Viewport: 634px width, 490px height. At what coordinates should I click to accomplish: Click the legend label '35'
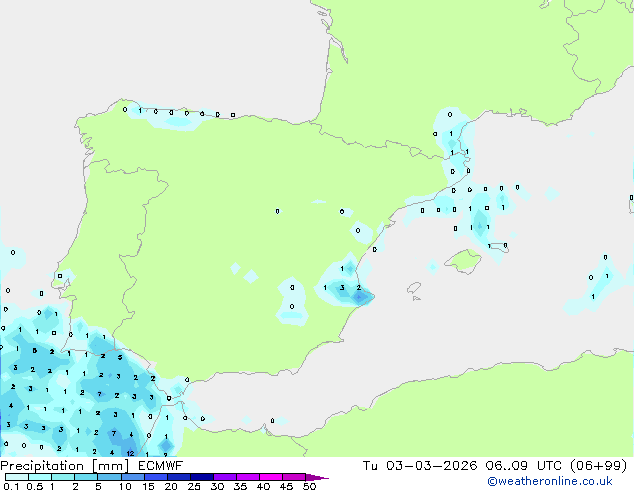tap(240, 486)
